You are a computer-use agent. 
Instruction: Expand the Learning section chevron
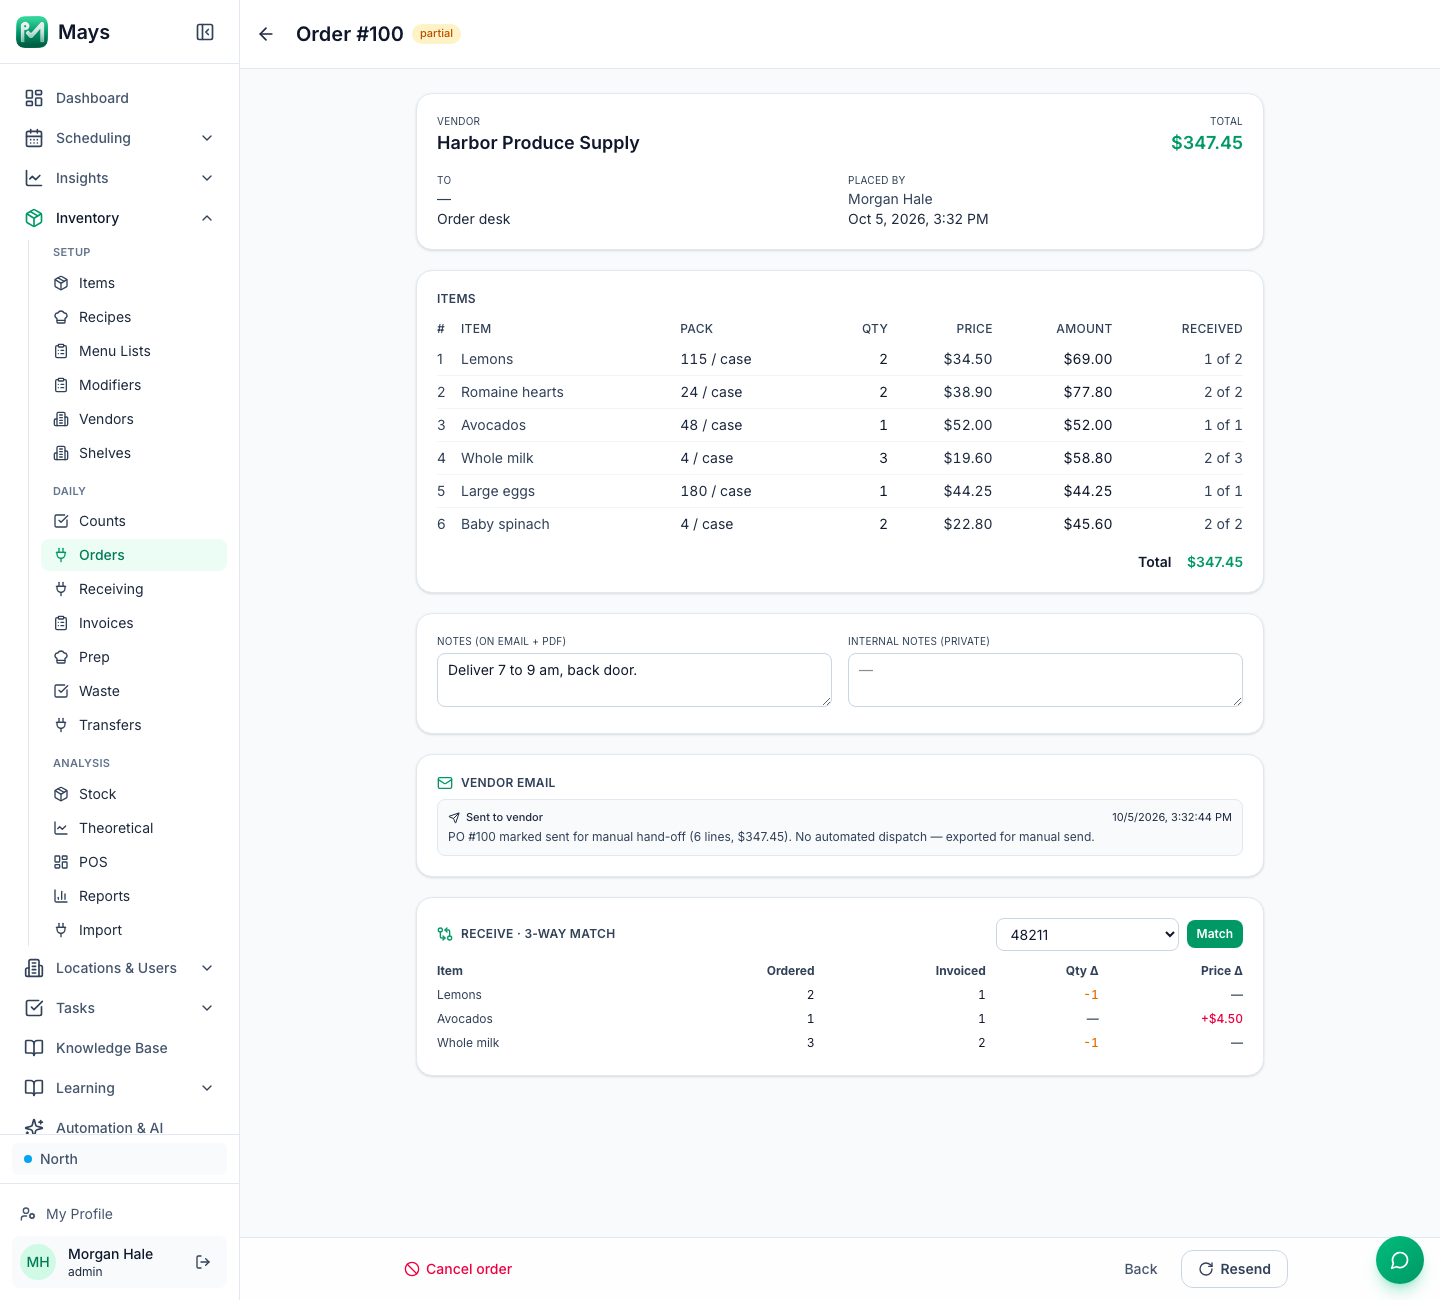[x=207, y=1088]
